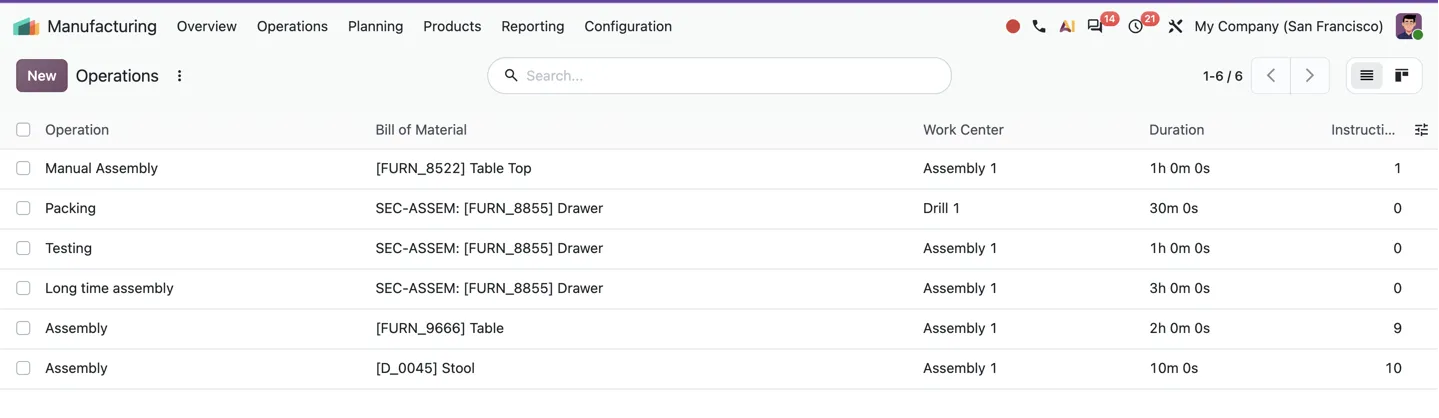Click the 3h 0m 0s duration cell

pyautogui.click(x=1179, y=289)
